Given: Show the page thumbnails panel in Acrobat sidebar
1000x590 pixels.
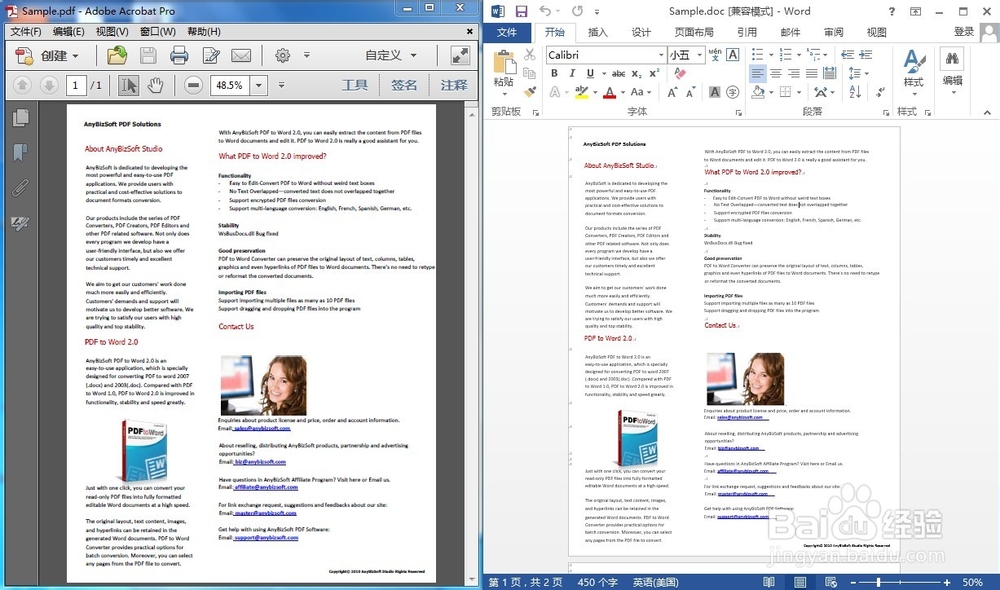Looking at the screenshot, I should pos(20,117).
